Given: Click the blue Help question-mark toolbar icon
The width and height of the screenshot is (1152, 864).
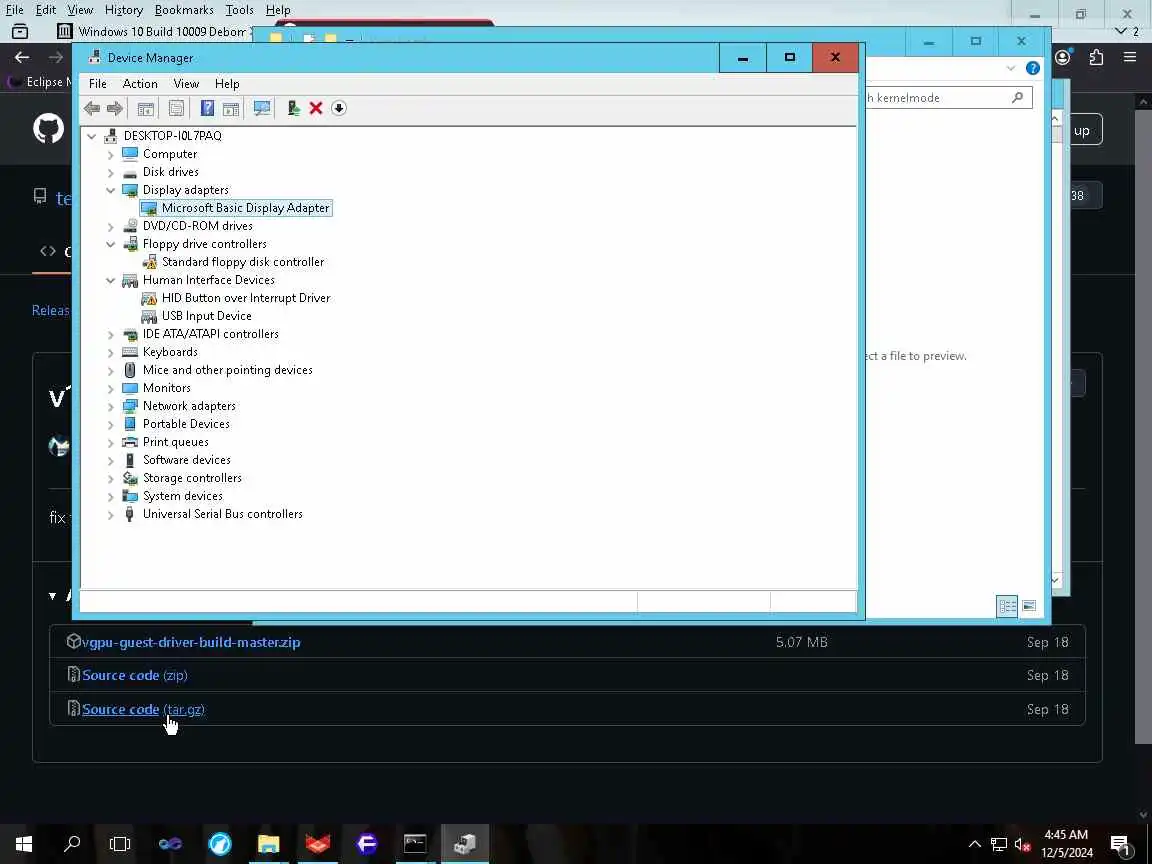Looking at the screenshot, I should (x=207, y=109).
